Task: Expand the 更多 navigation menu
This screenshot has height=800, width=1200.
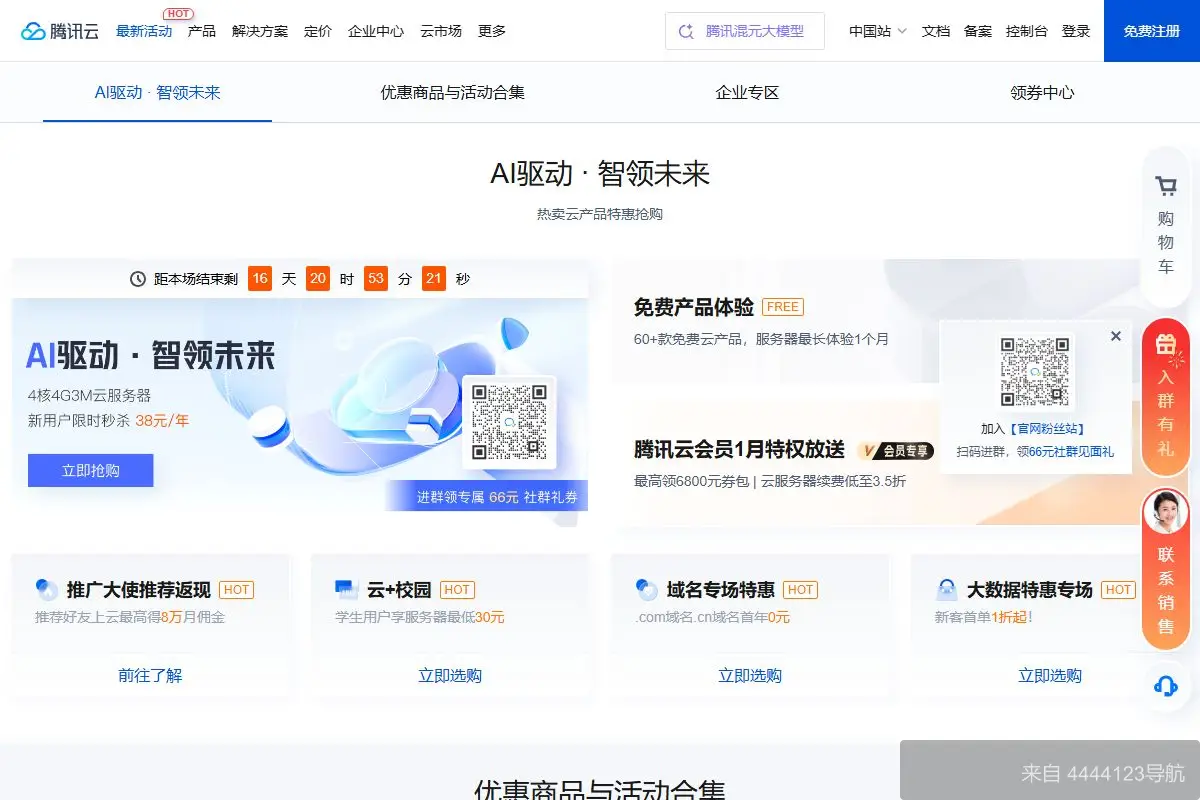Action: tap(490, 31)
